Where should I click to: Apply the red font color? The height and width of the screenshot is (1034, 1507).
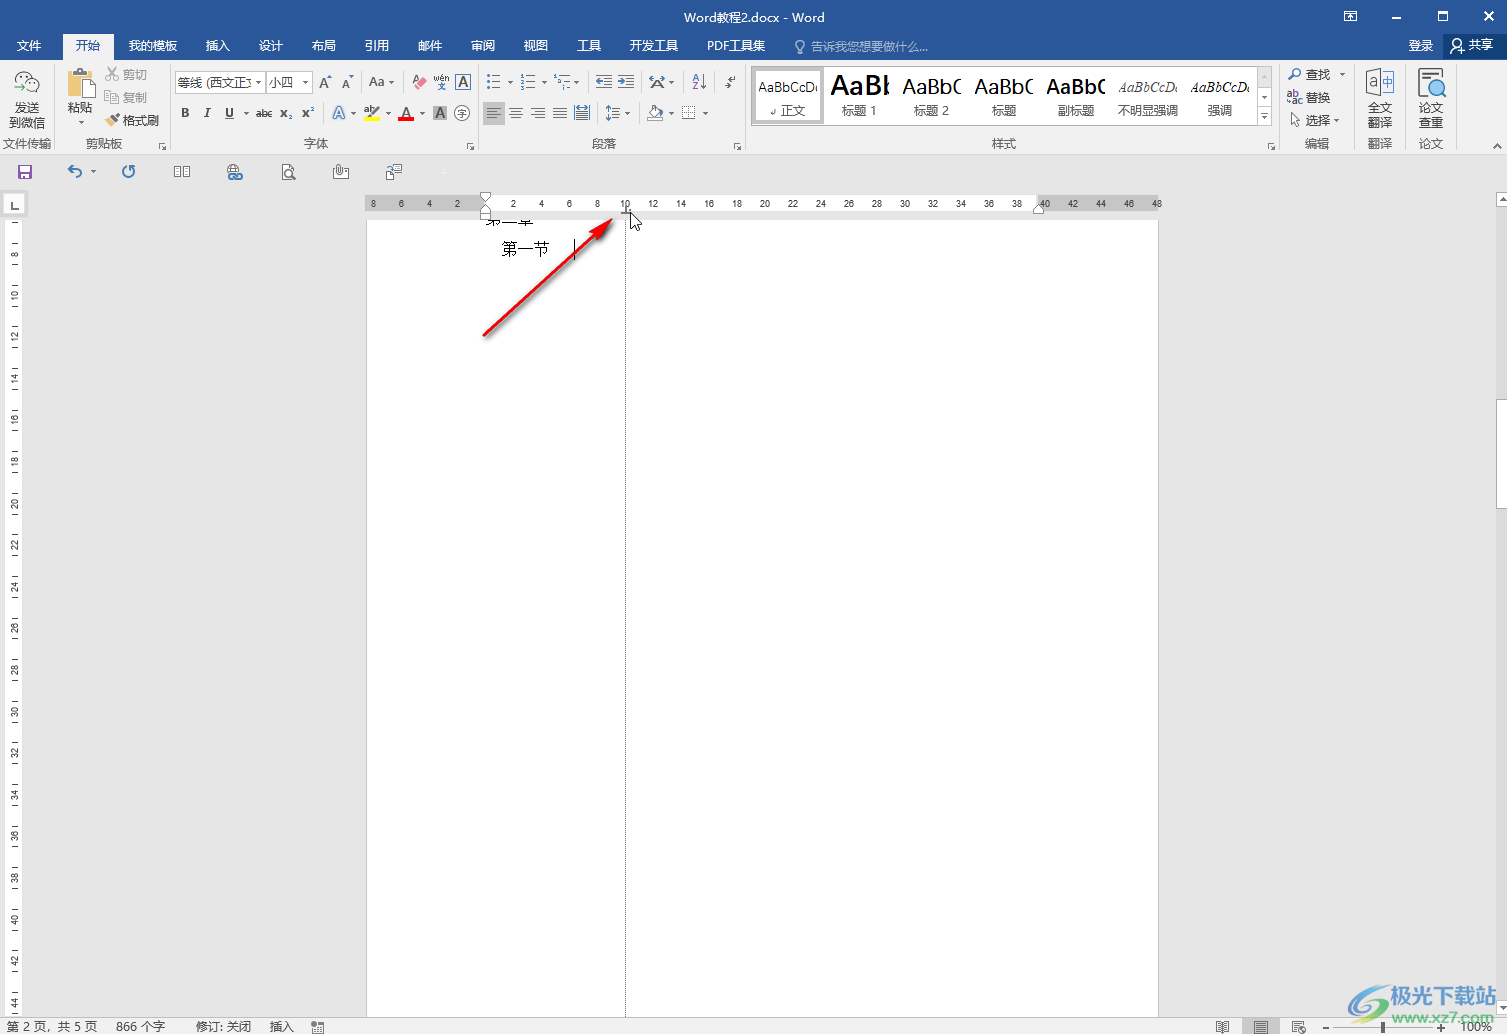click(406, 113)
